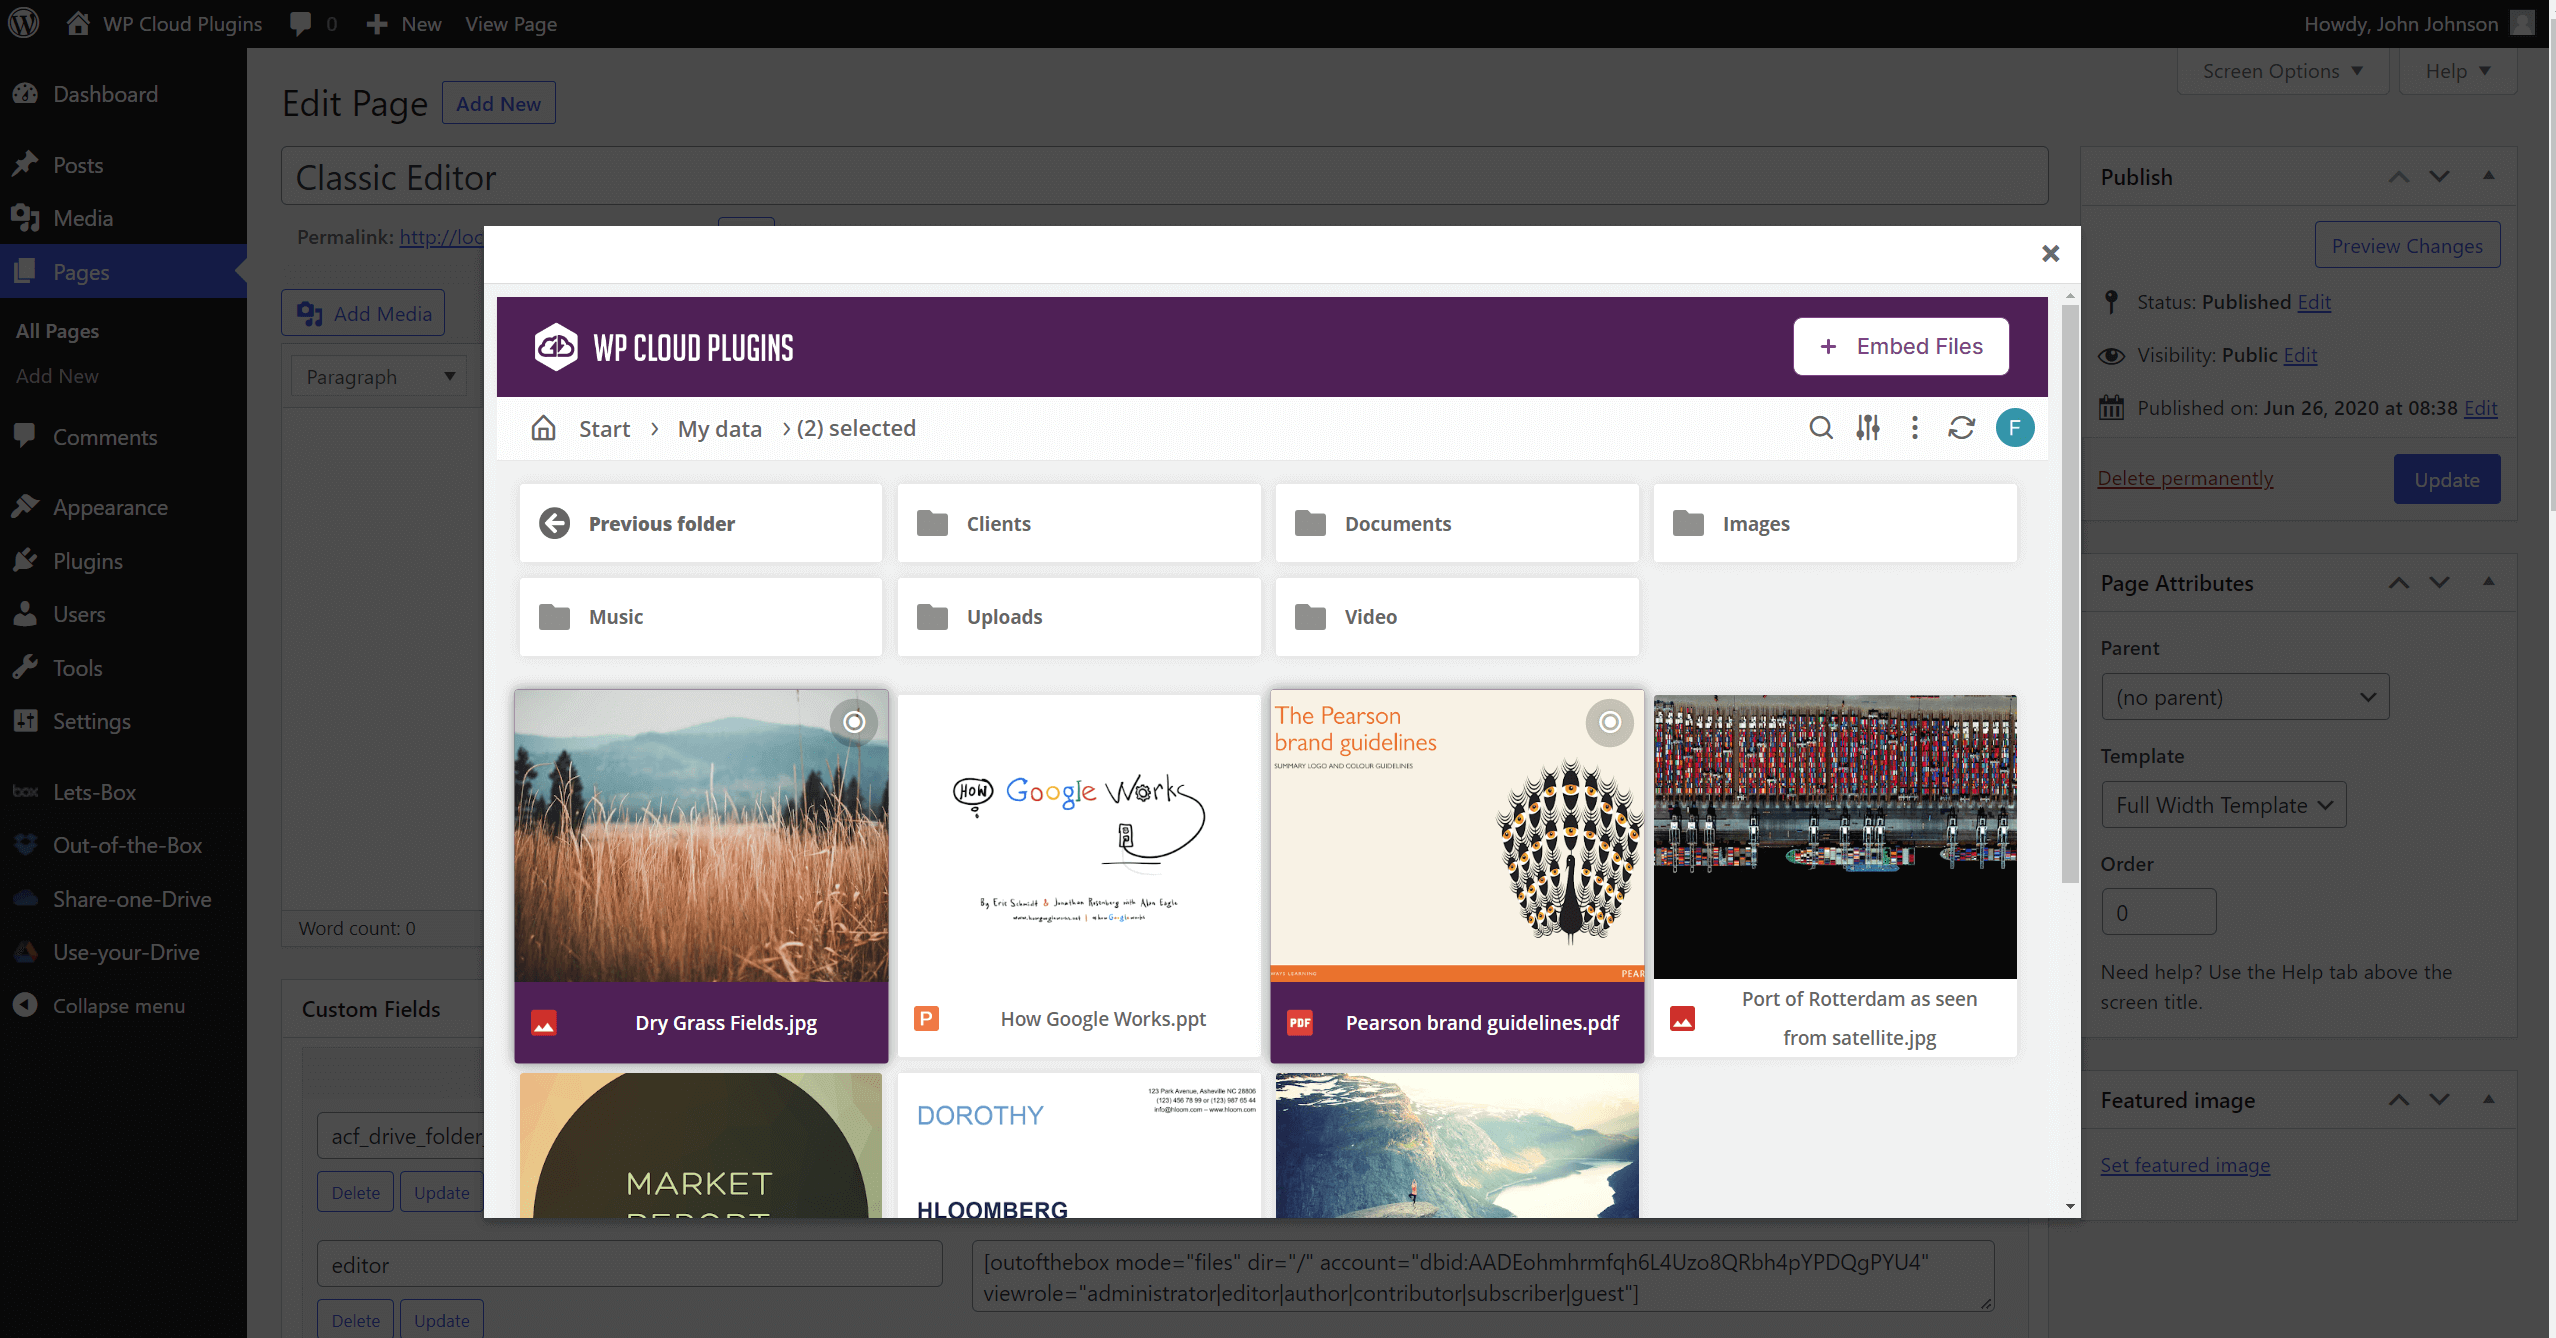Click the teal F account avatar
The height and width of the screenshot is (1338, 2556).
pos(2014,428)
